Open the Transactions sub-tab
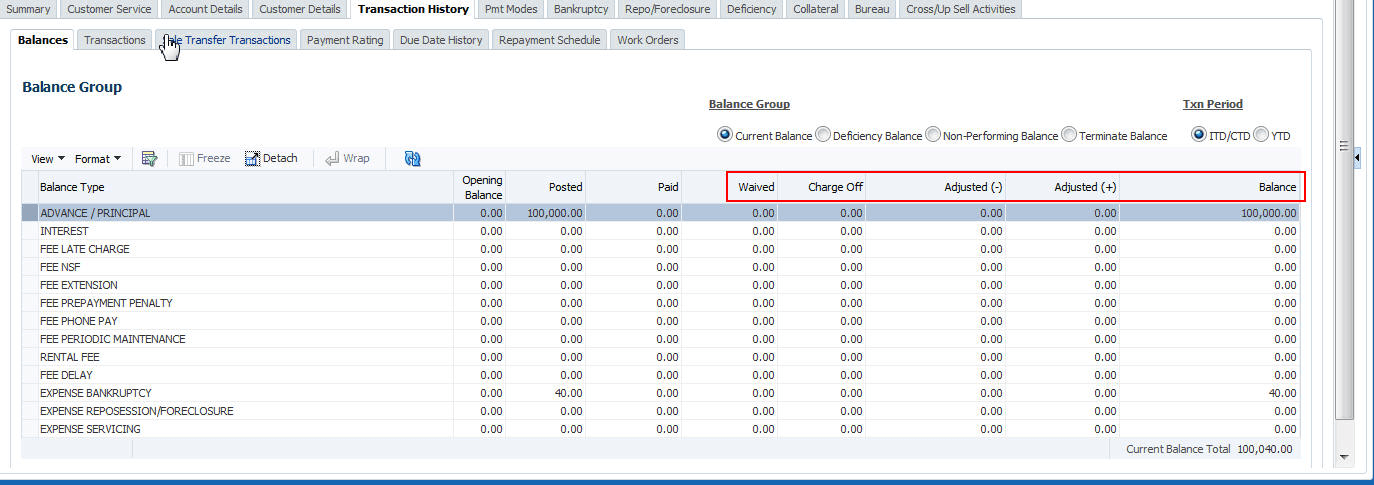 point(115,40)
